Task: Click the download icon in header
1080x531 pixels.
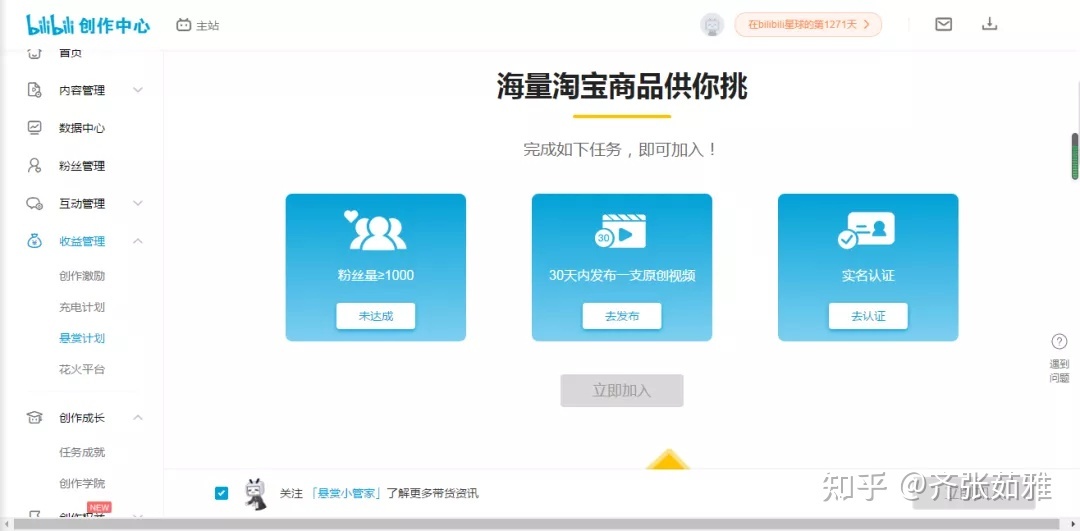Action: (989, 24)
